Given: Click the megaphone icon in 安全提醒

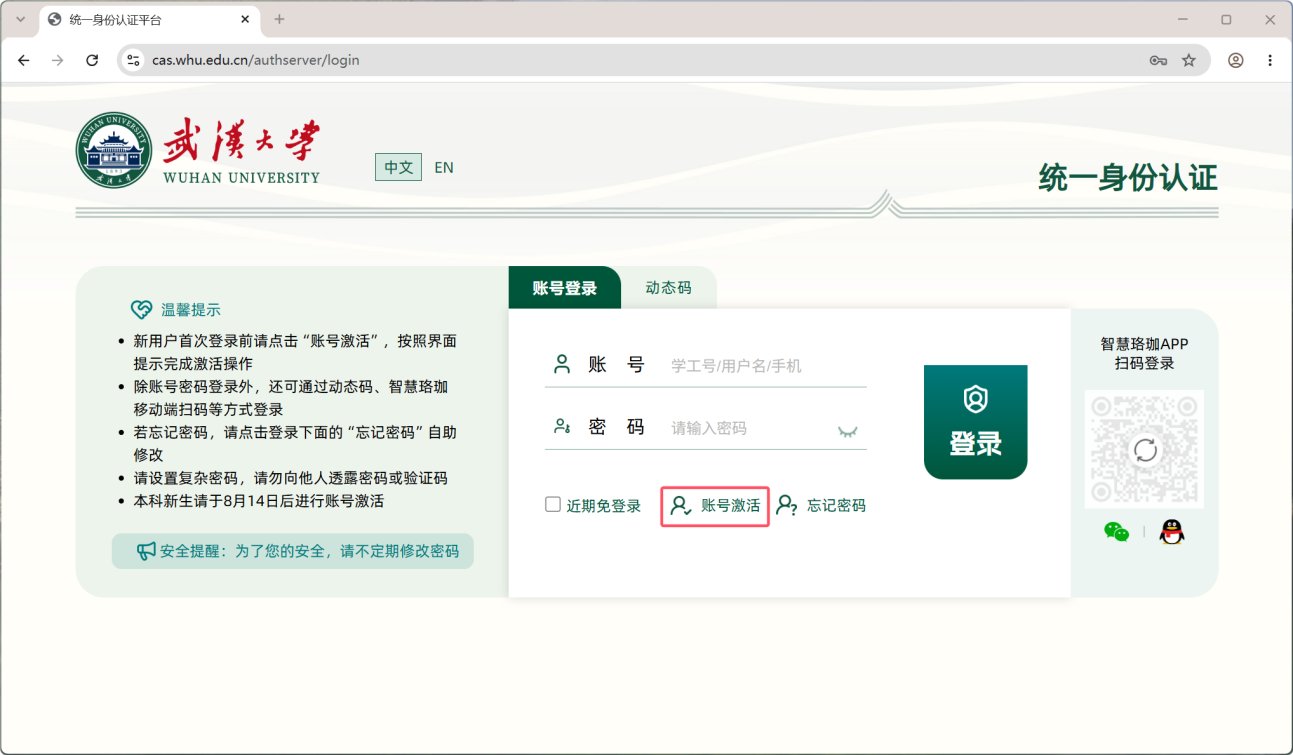Looking at the screenshot, I should [x=146, y=551].
